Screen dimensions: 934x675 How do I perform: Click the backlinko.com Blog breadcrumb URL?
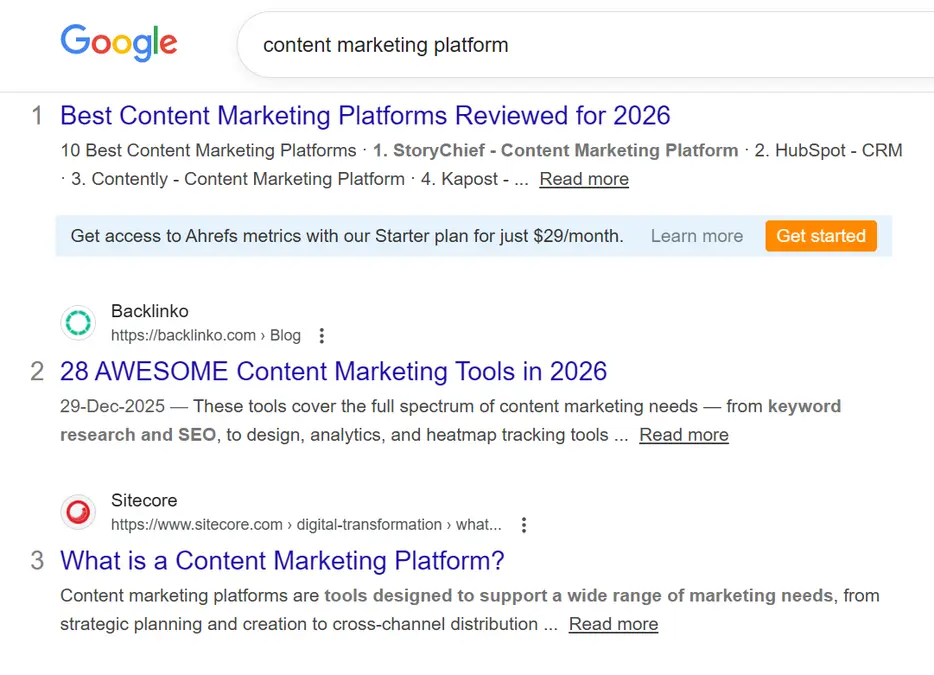[x=205, y=336]
